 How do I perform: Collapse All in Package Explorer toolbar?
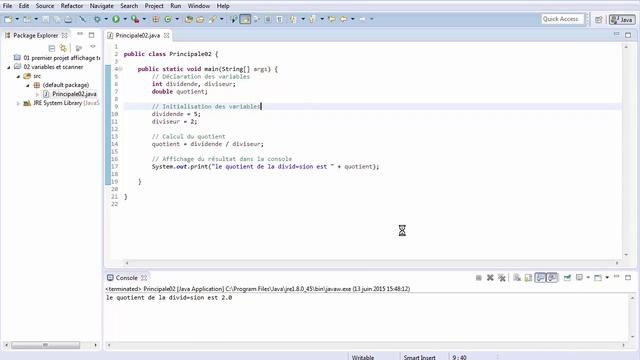click(52, 48)
